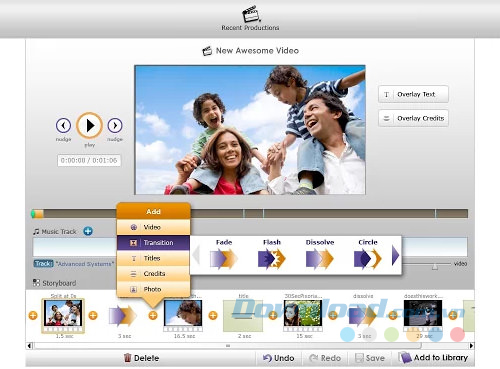
Task: Click the storyboard scrollbar right arrow
Action: (x=471, y=346)
